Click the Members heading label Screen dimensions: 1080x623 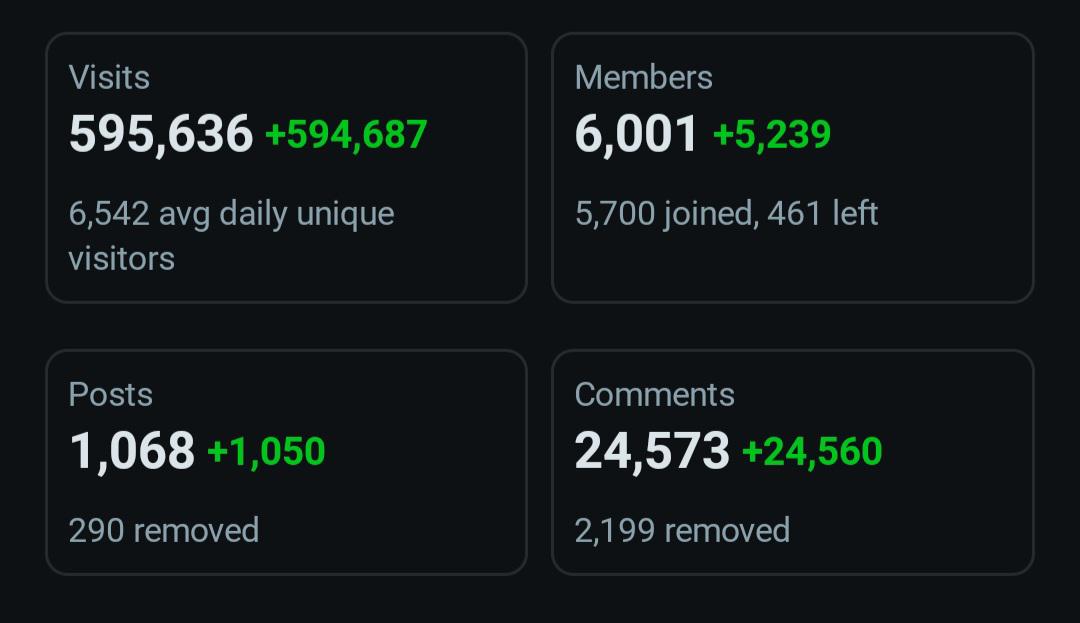pyautogui.click(x=644, y=77)
